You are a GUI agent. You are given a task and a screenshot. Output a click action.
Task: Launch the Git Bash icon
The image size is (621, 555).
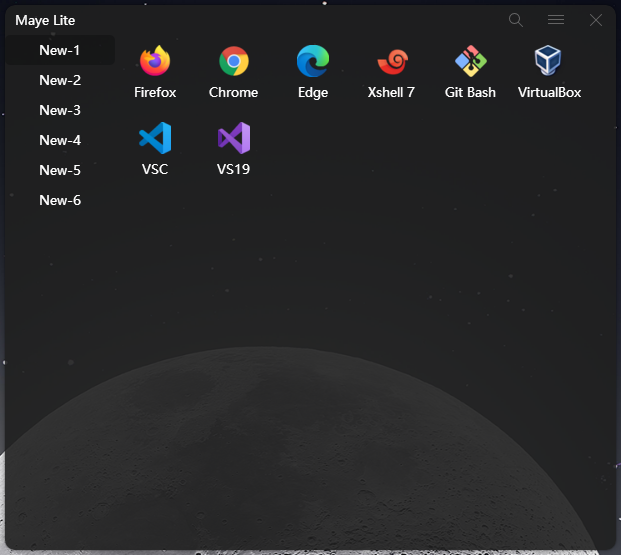pyautogui.click(x=471, y=61)
